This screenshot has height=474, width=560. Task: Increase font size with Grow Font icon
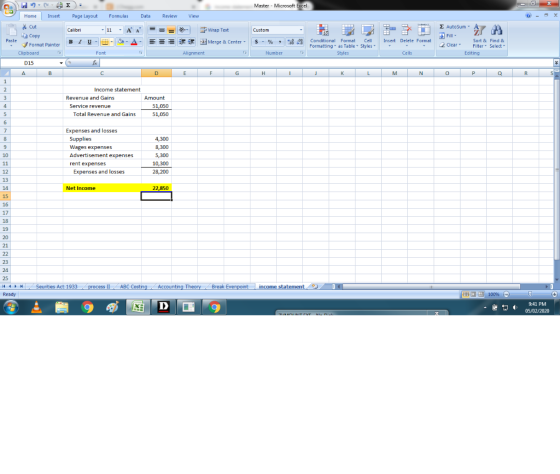coord(129,30)
